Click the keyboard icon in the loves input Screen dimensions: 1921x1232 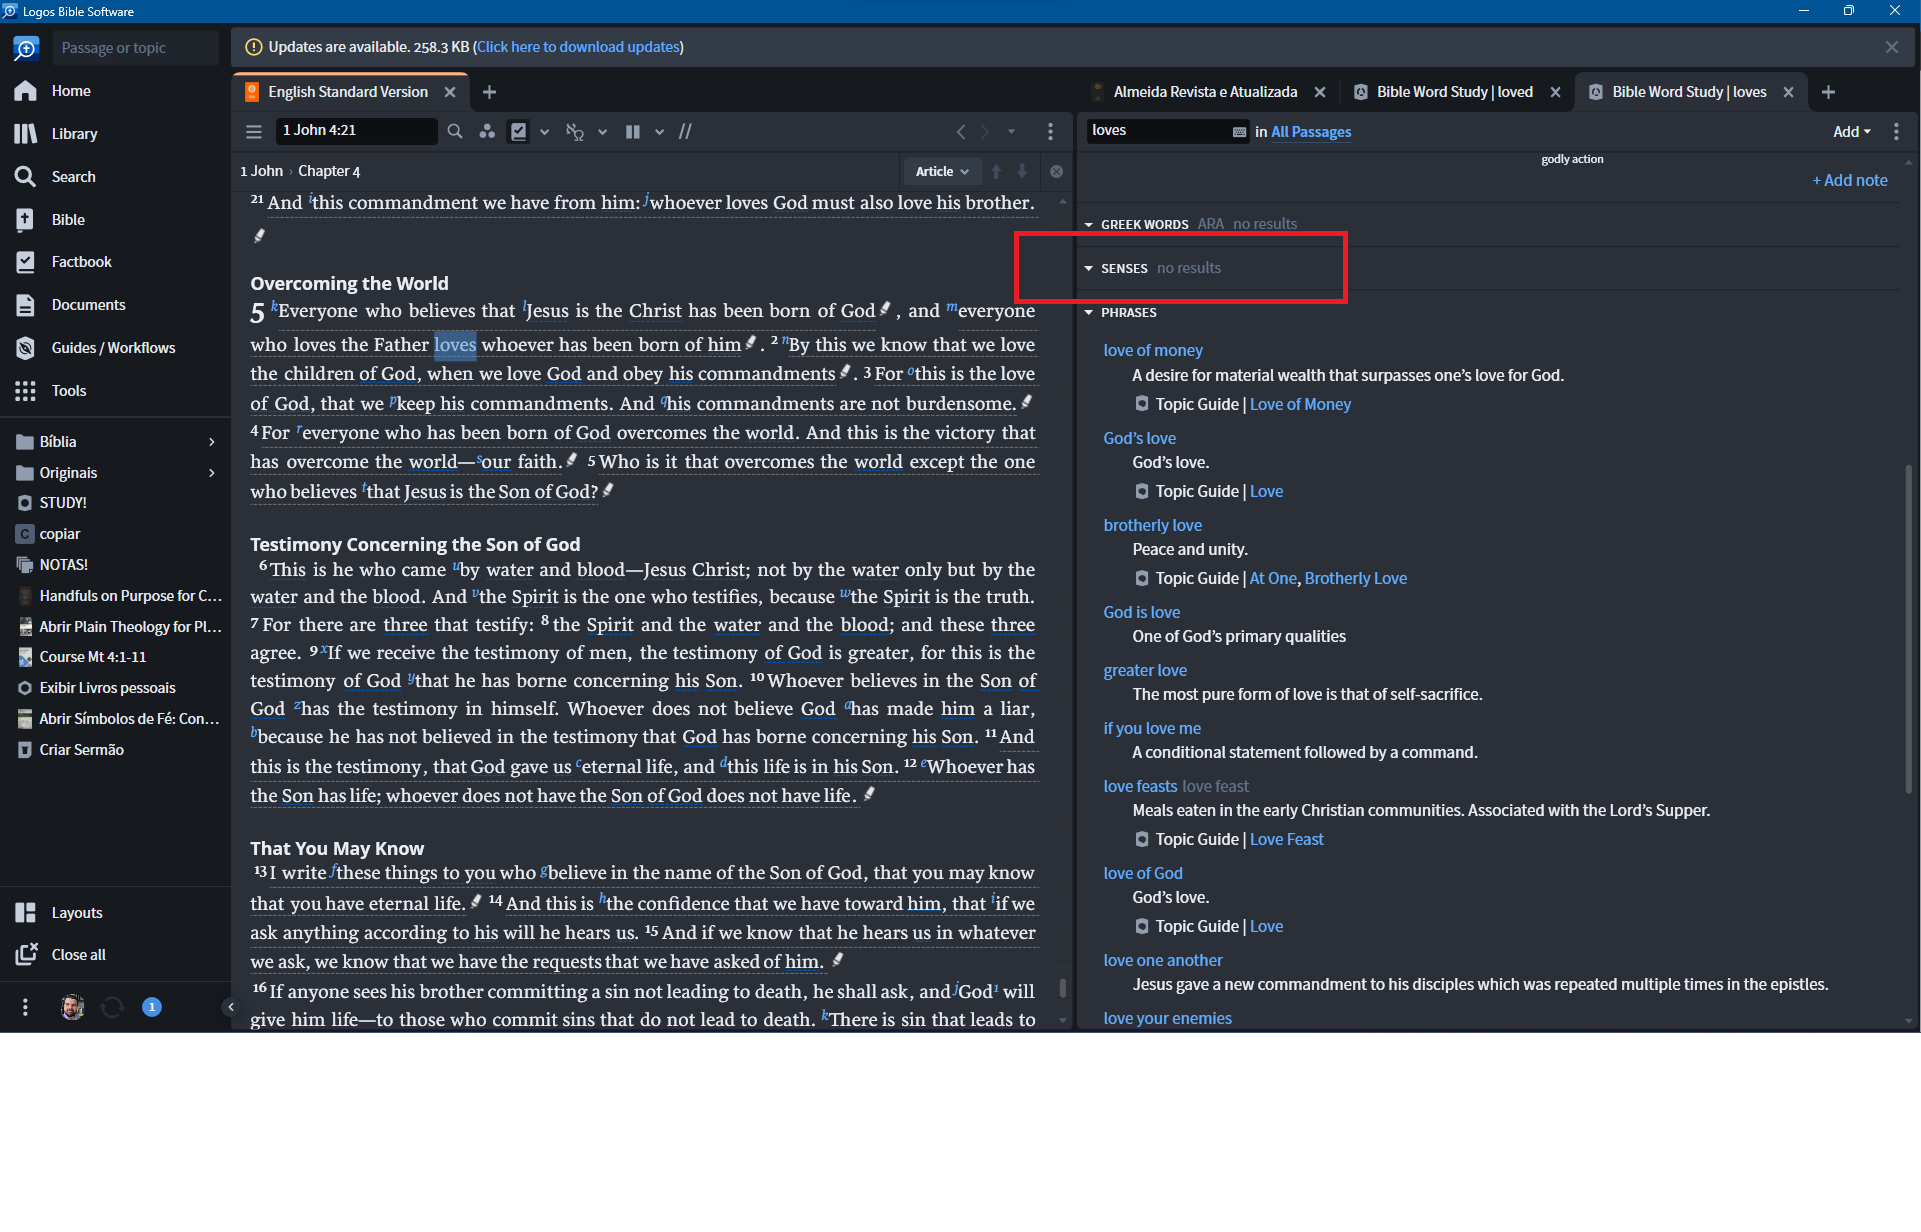point(1239,132)
